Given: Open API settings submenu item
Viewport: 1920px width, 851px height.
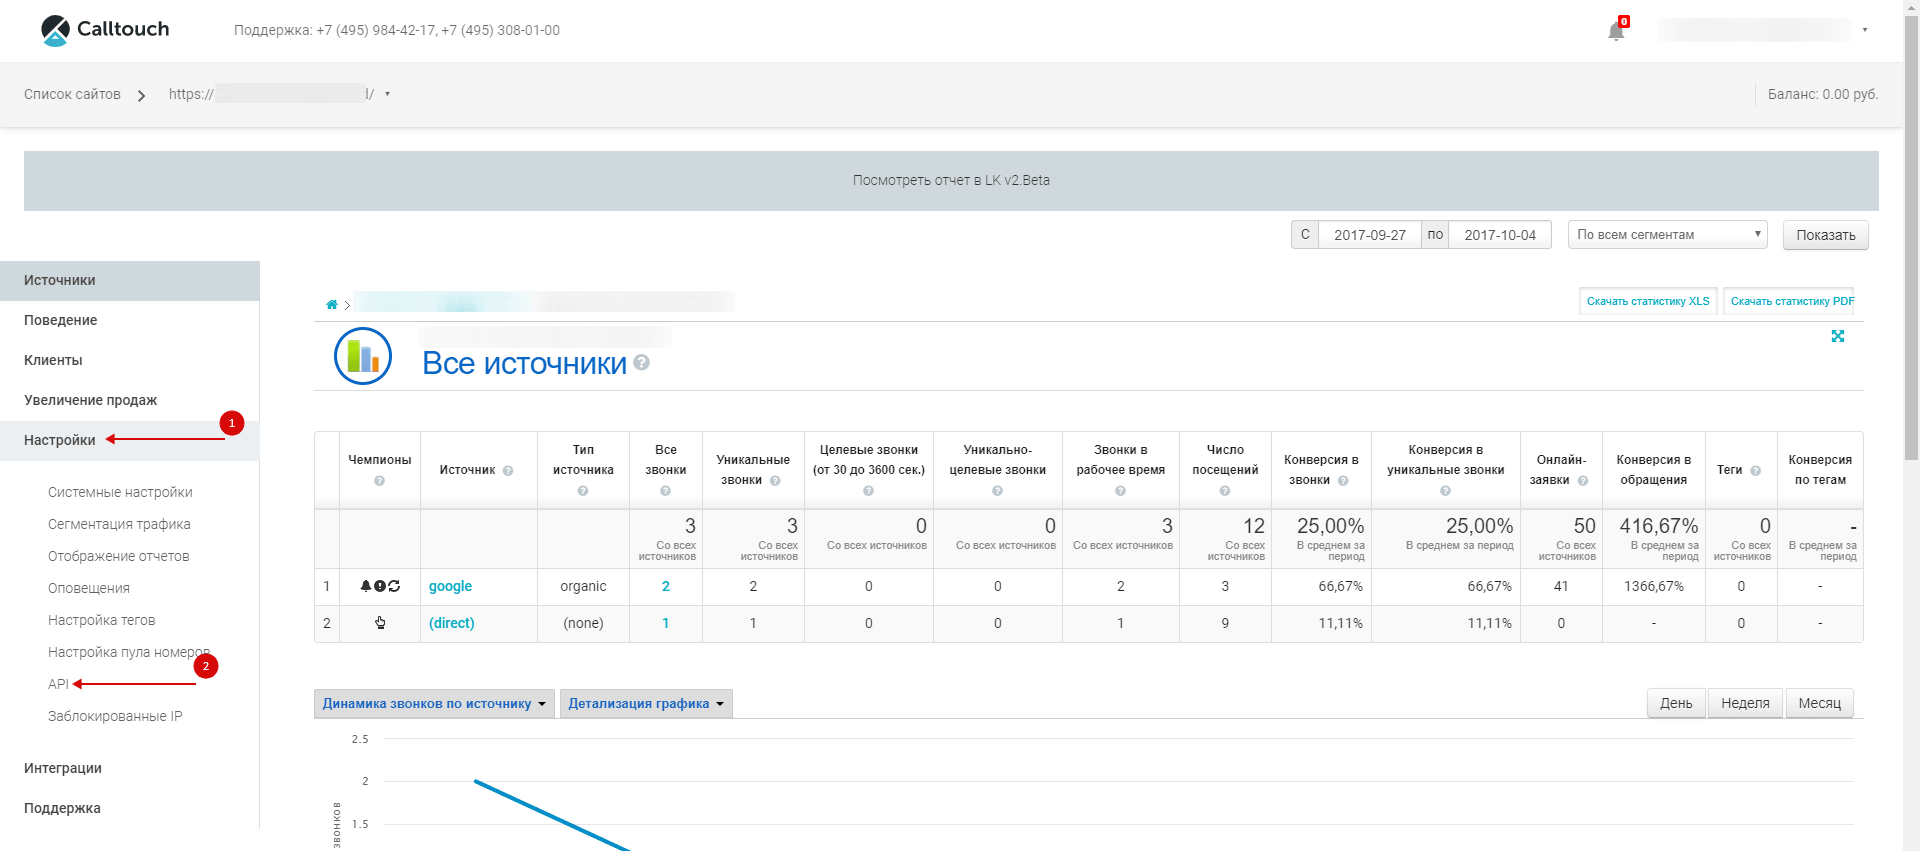Looking at the screenshot, I should click(58, 685).
